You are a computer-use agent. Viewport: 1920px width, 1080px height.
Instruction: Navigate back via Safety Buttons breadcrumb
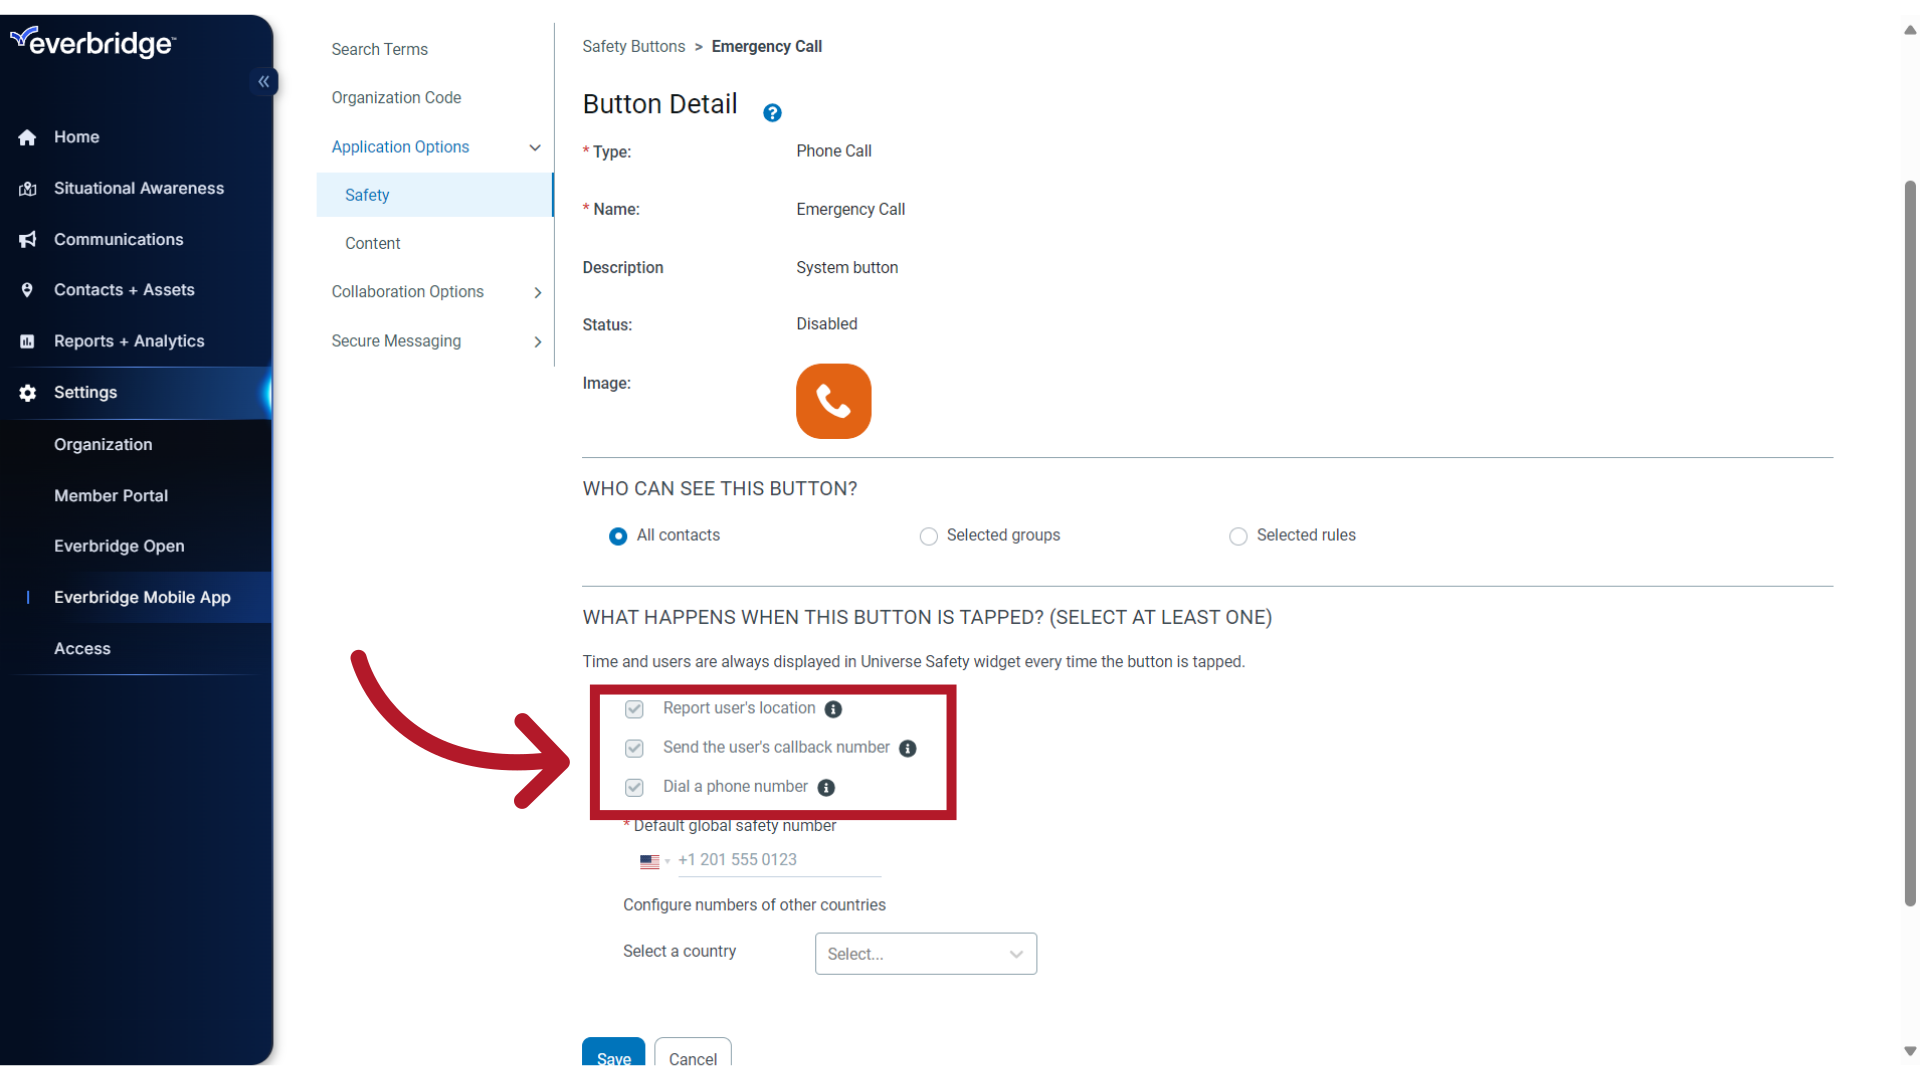633,46
